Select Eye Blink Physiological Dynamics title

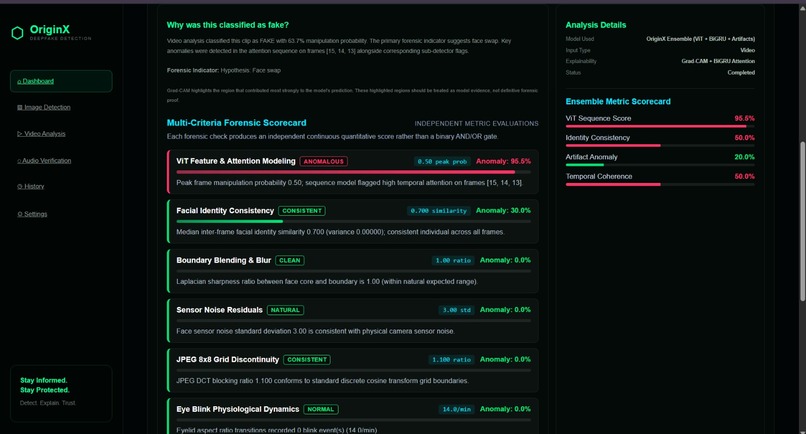coord(237,410)
